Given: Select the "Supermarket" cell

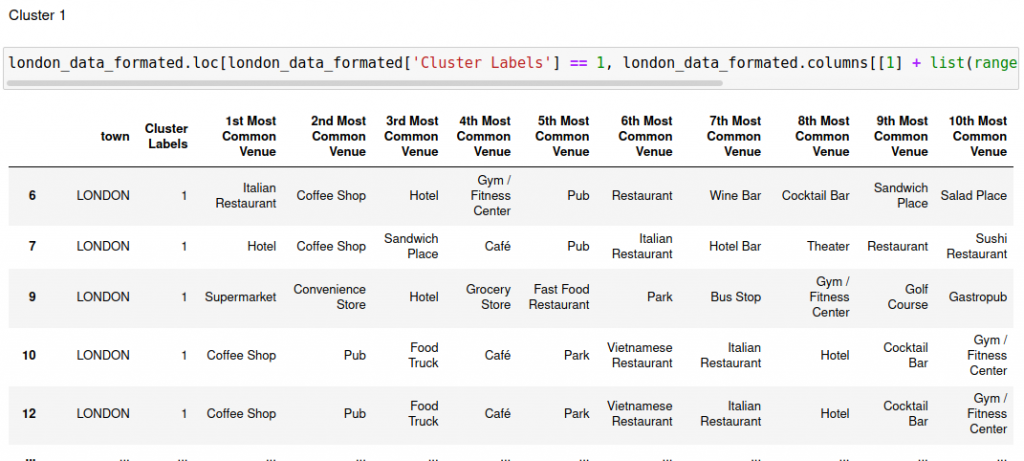Looking at the screenshot, I should pyautogui.click(x=240, y=297).
